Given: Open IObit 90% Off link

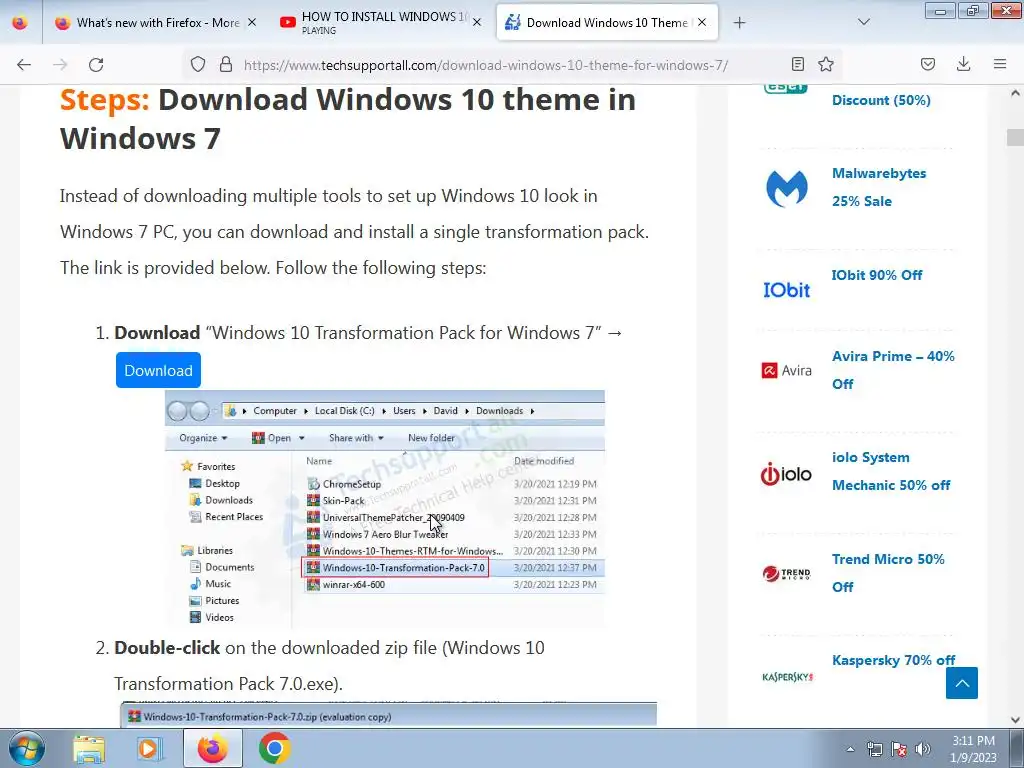Looking at the screenshot, I should point(876,275).
